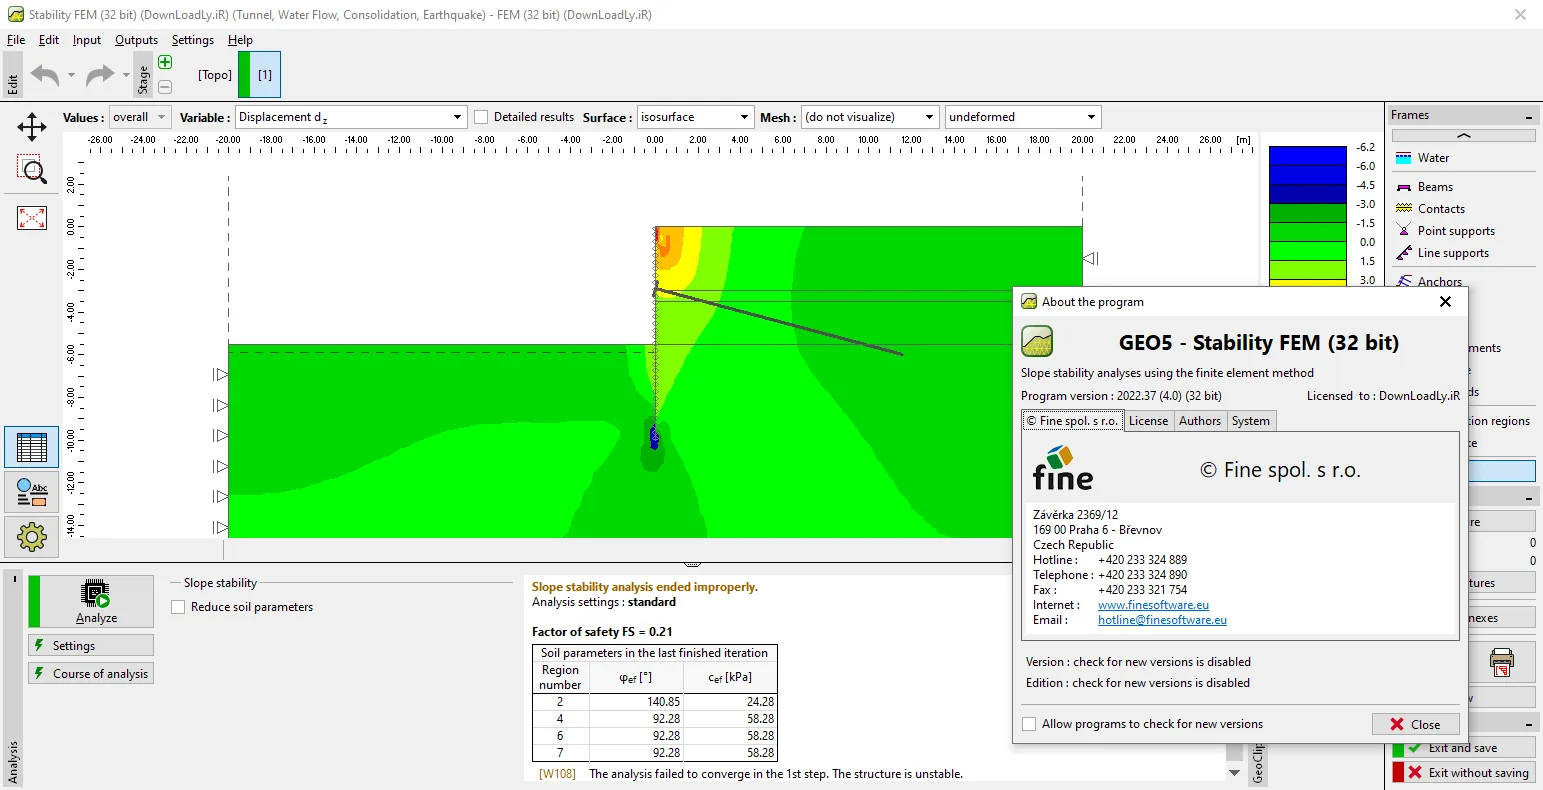Add a new stage with green plus
Viewport: 1543px width, 790px height.
(x=165, y=63)
